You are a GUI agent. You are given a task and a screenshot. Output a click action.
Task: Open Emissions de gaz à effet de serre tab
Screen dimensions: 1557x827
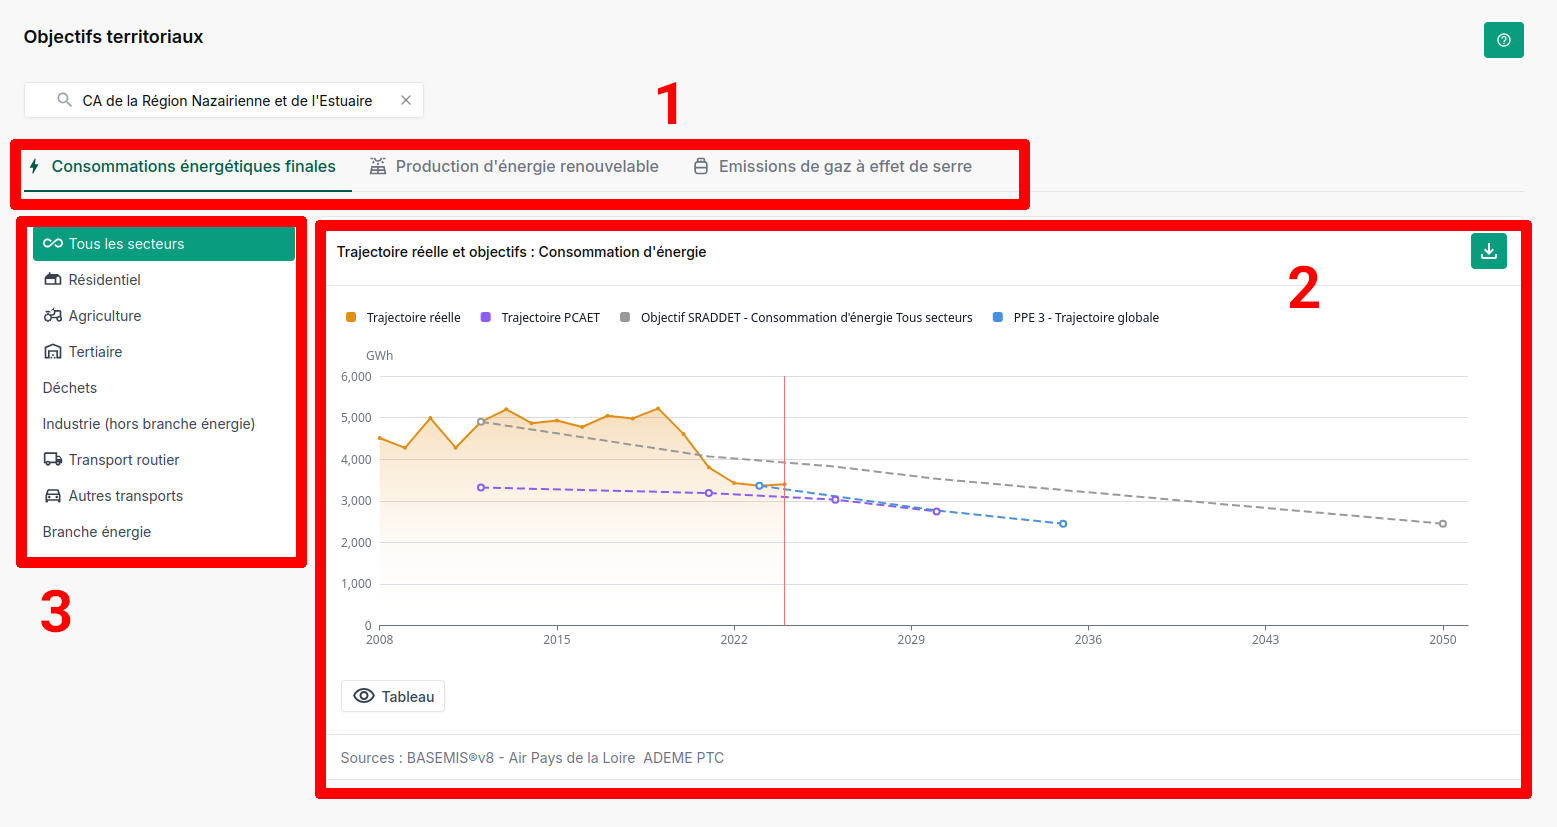[833, 166]
